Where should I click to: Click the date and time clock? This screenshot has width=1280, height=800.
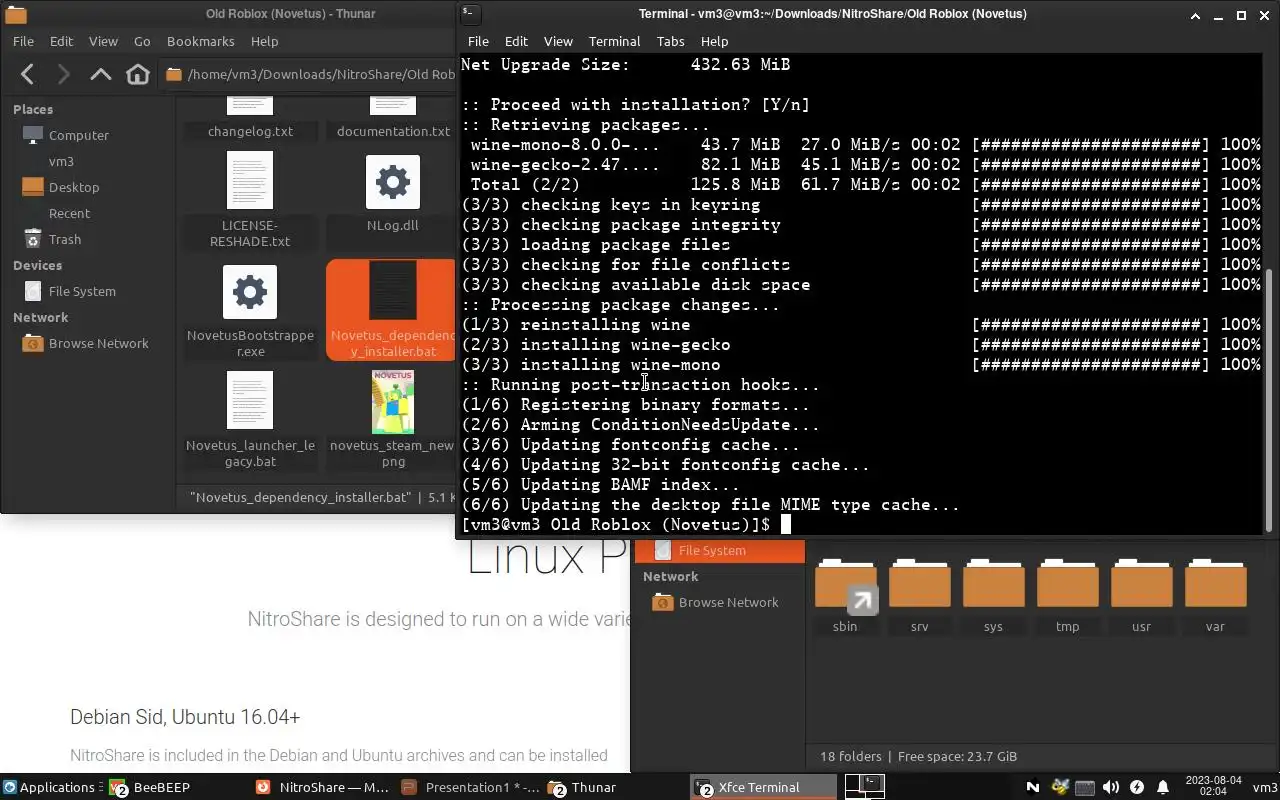pos(1212,787)
